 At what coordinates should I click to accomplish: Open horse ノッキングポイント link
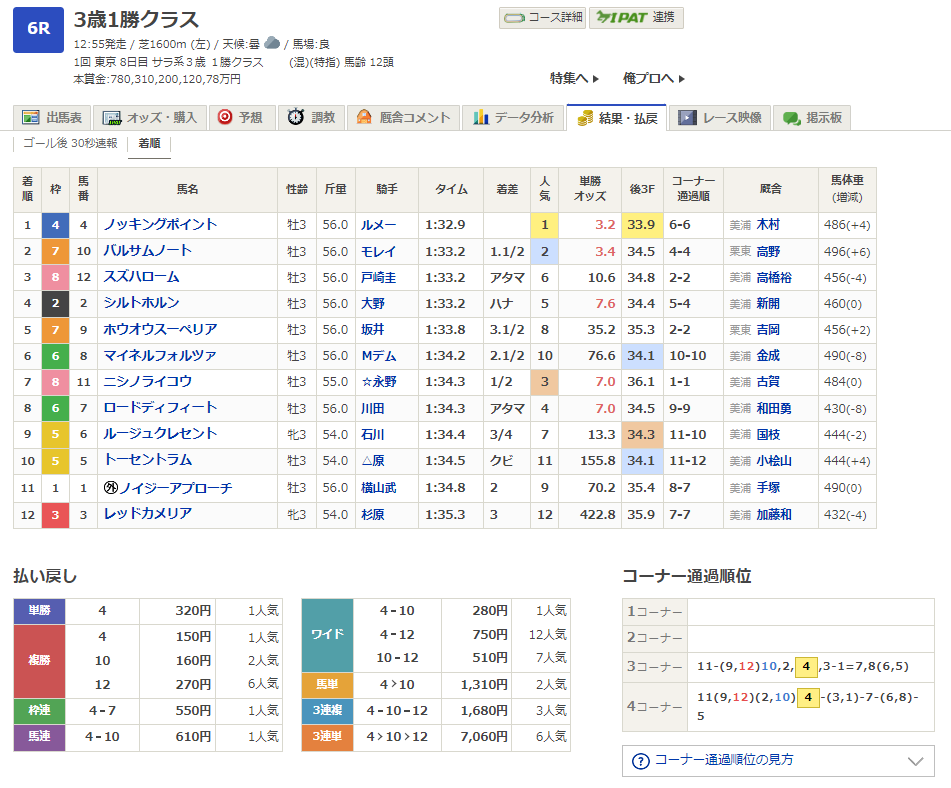pos(160,224)
